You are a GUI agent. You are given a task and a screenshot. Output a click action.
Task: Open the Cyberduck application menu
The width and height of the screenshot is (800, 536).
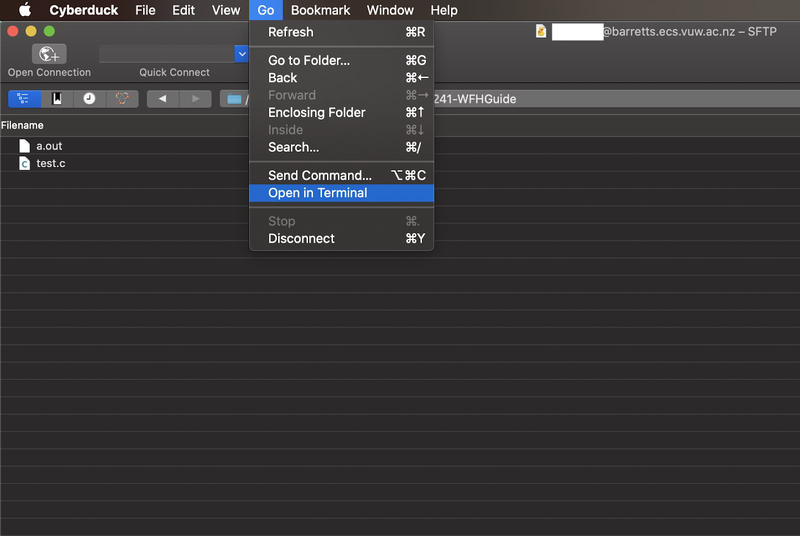[x=84, y=10]
